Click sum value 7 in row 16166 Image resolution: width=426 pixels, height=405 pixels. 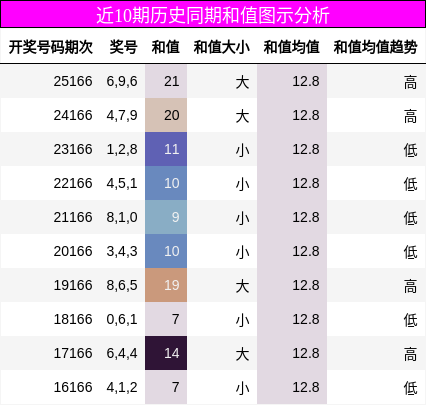tap(166, 387)
